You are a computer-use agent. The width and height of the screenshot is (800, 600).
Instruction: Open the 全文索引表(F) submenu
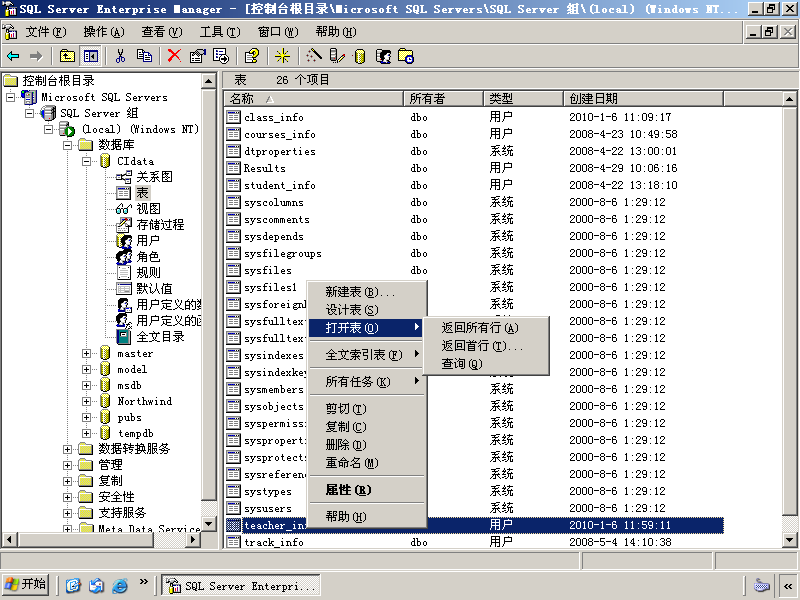[x=367, y=355]
